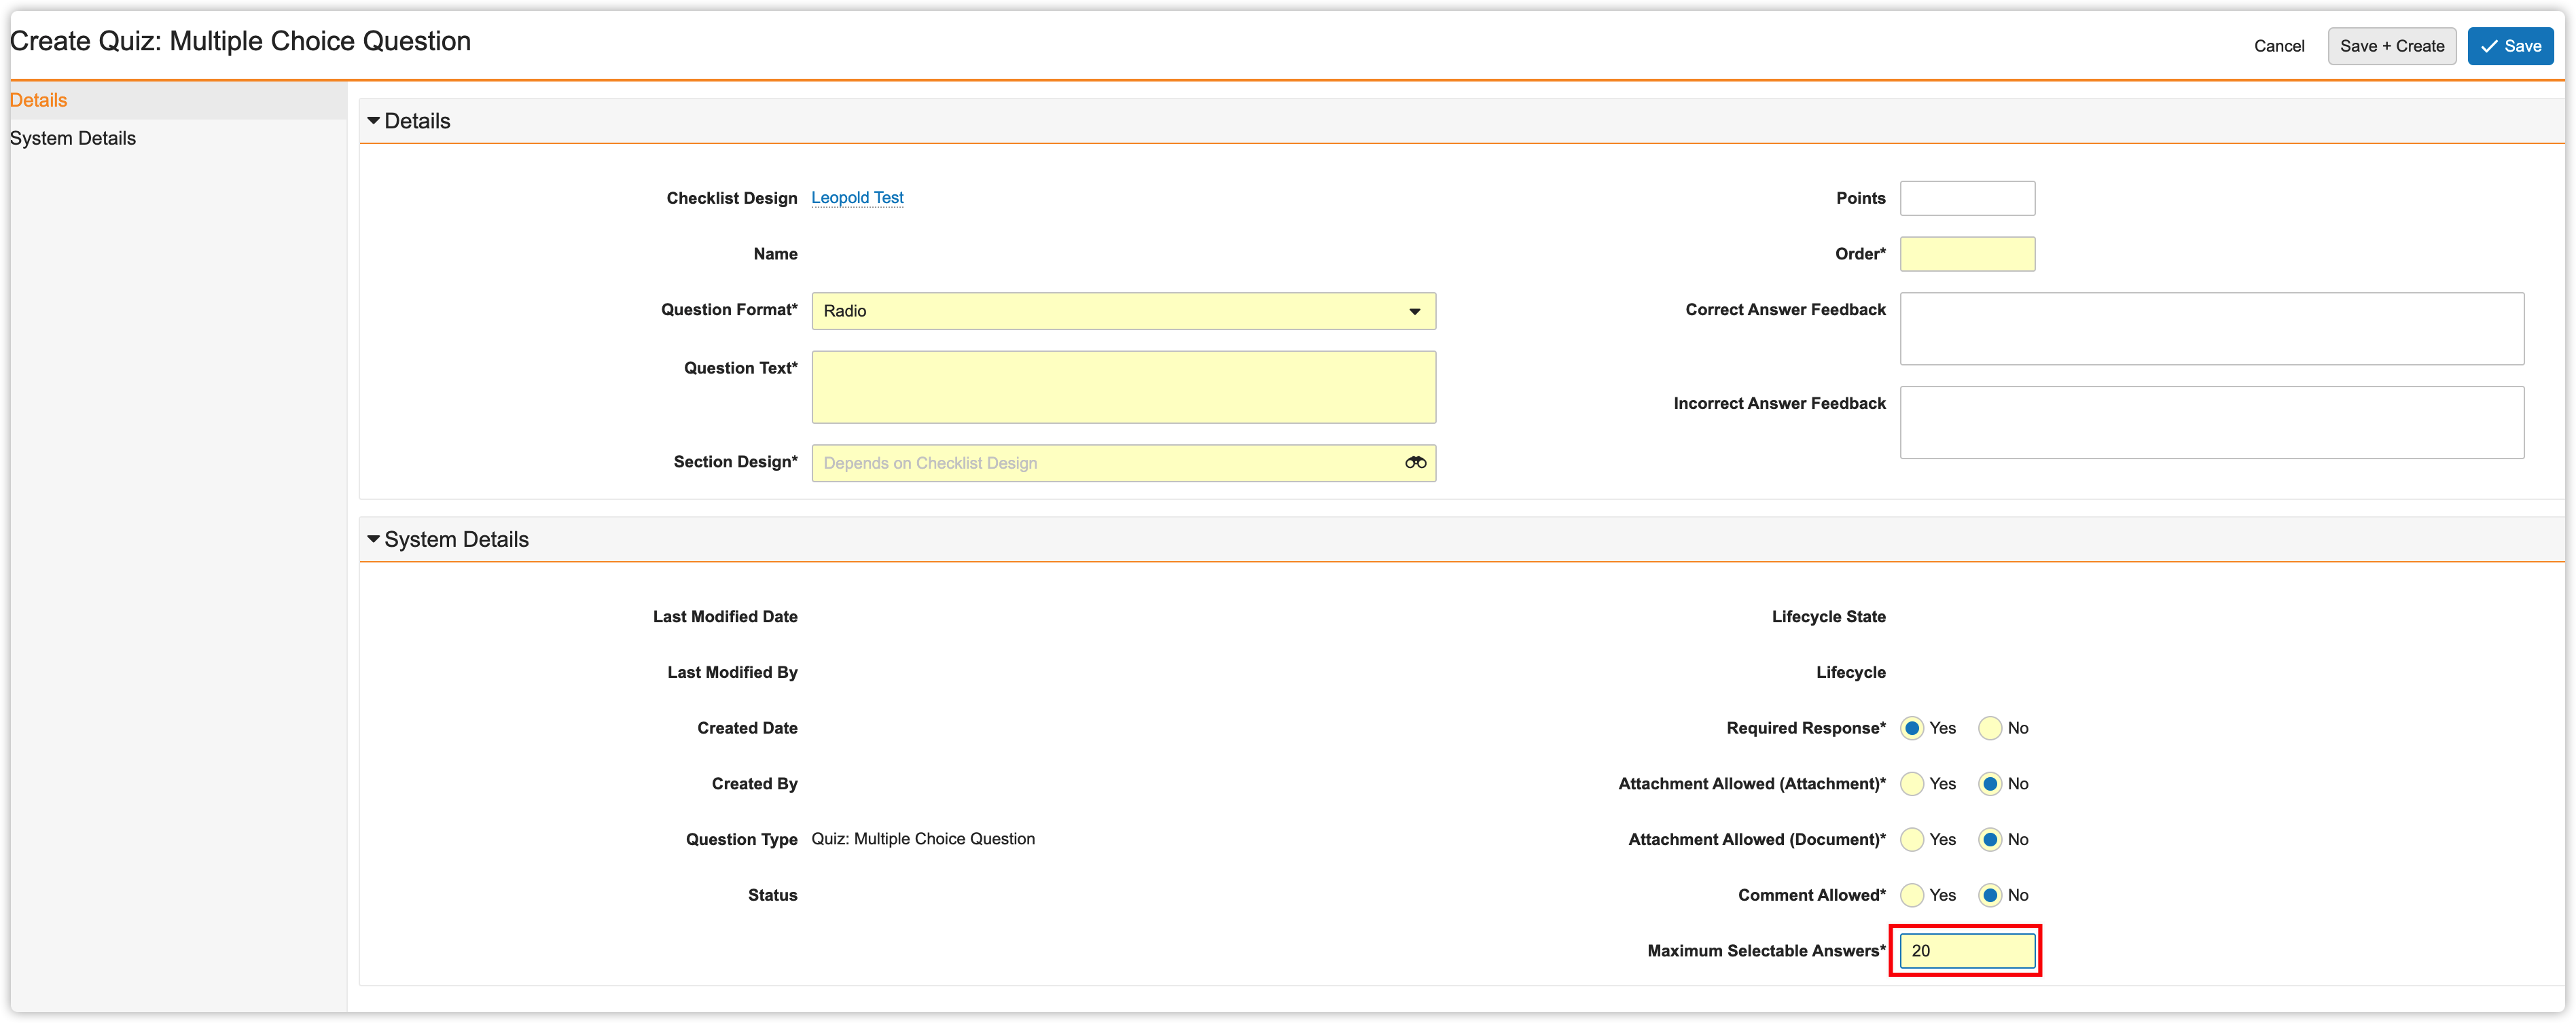Click the Order input field

pos(1966,254)
